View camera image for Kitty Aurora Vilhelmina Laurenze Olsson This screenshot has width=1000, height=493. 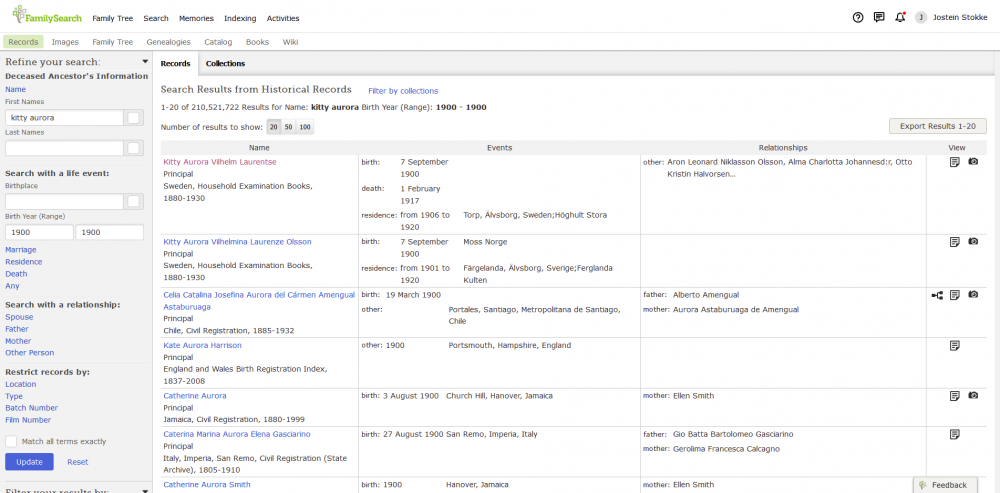tap(973, 242)
